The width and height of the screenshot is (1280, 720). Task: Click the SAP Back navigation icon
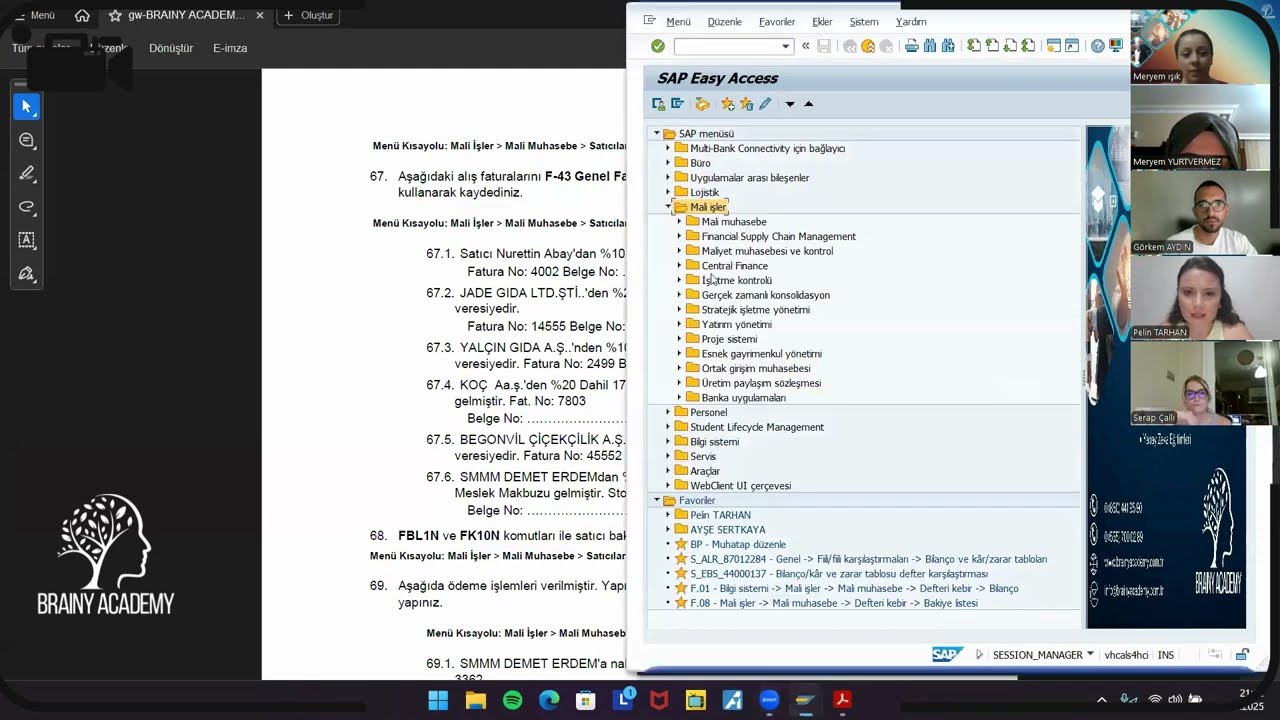click(850, 46)
